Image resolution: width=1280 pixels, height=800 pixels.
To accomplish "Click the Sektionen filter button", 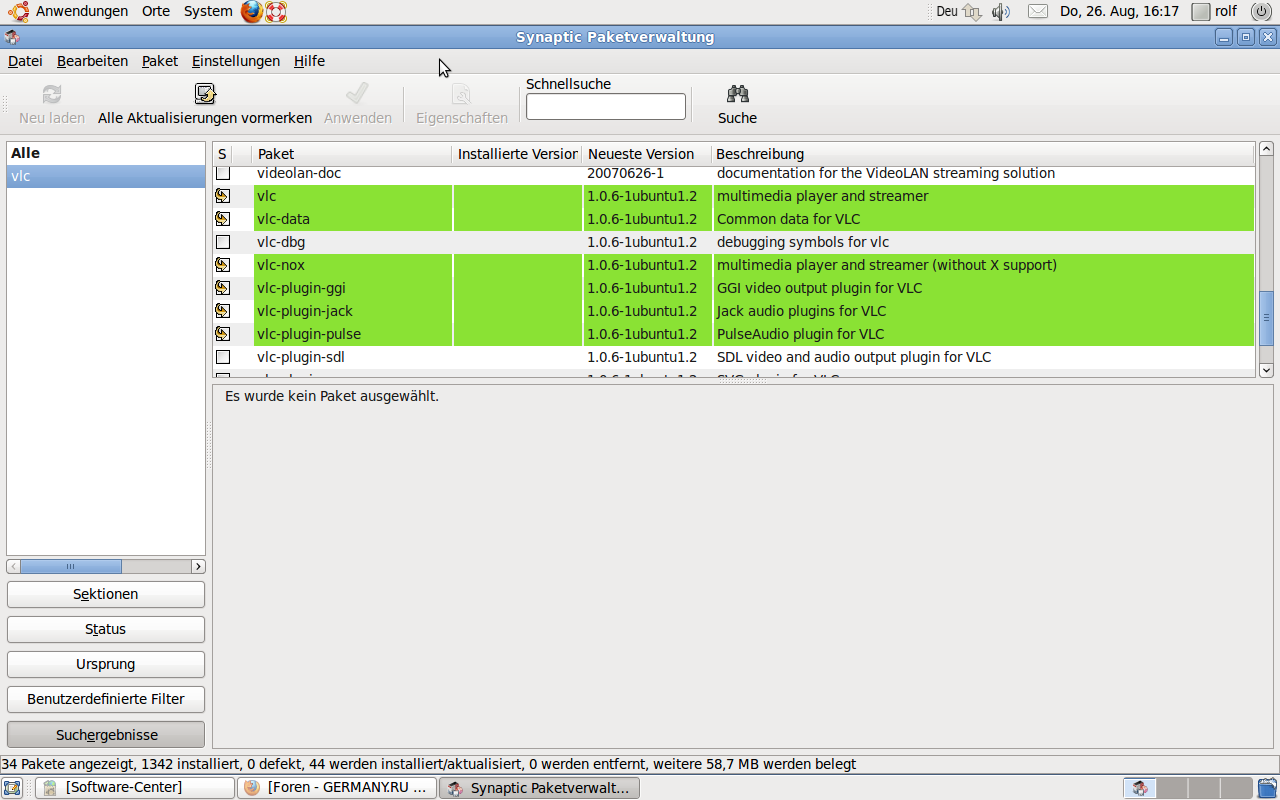I will 106,594.
